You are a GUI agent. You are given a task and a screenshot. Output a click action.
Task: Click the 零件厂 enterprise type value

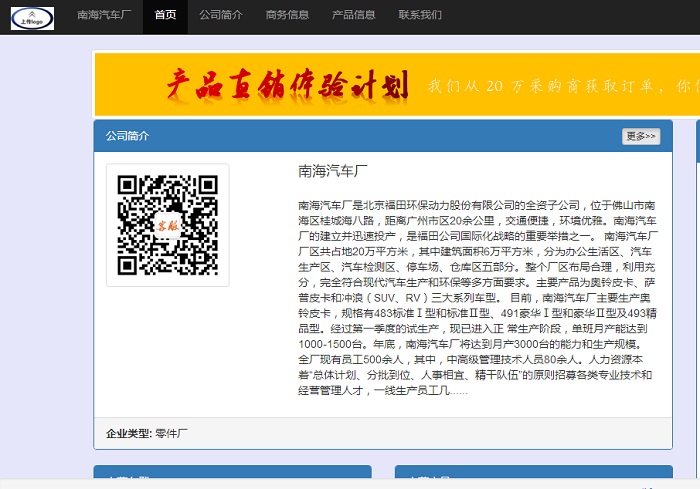172,433
